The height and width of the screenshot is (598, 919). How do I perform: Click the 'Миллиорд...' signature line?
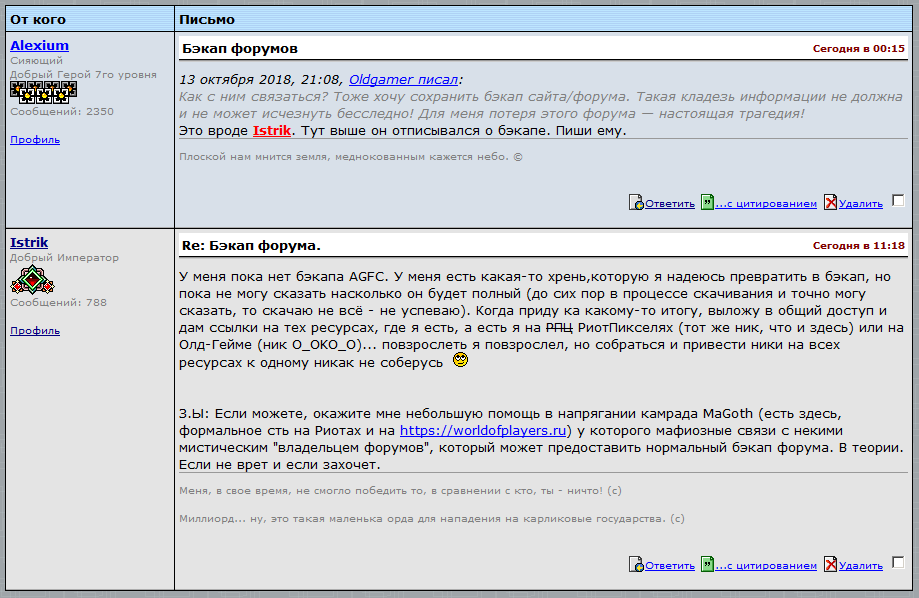click(432, 519)
